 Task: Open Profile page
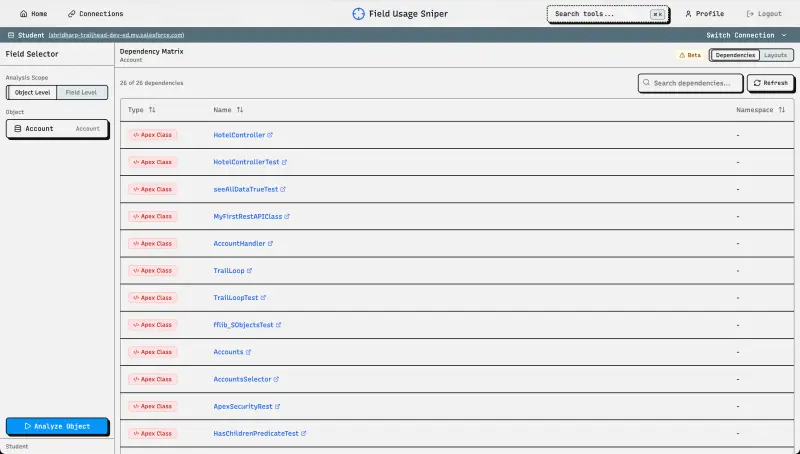point(705,14)
